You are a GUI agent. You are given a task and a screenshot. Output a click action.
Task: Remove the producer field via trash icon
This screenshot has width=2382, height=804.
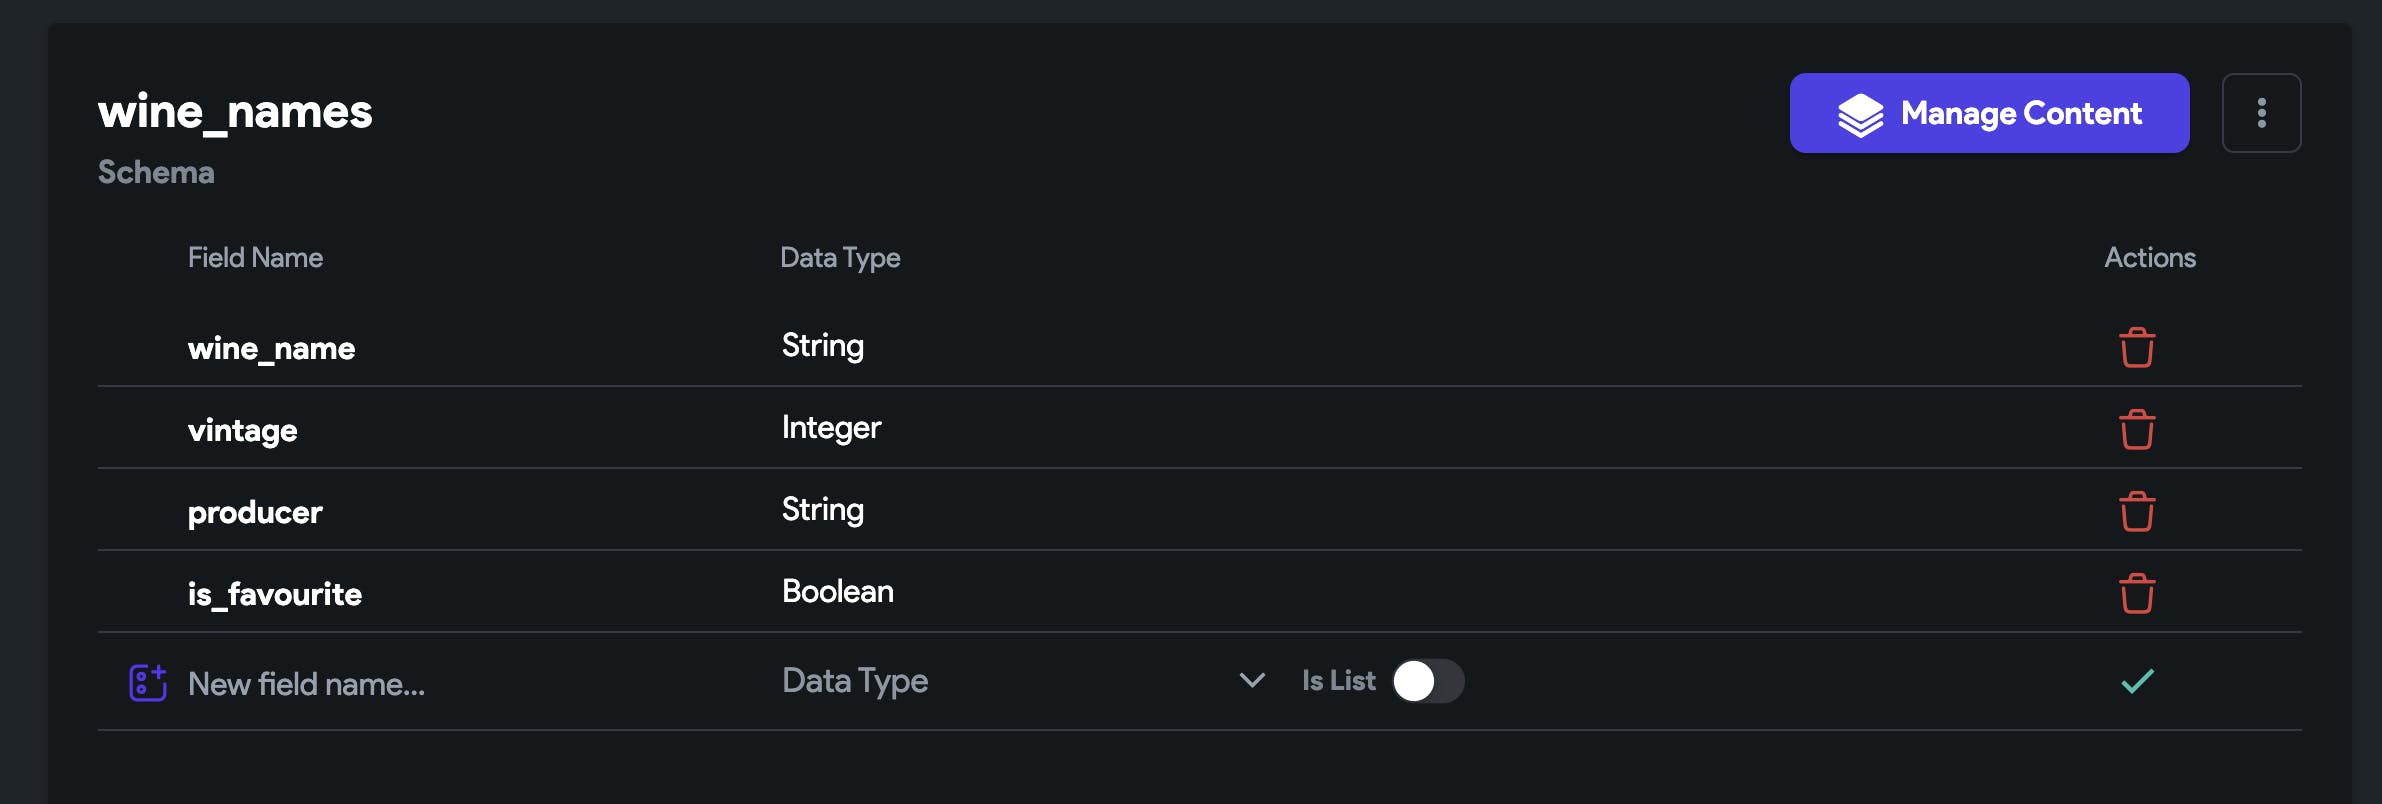coord(2137,512)
